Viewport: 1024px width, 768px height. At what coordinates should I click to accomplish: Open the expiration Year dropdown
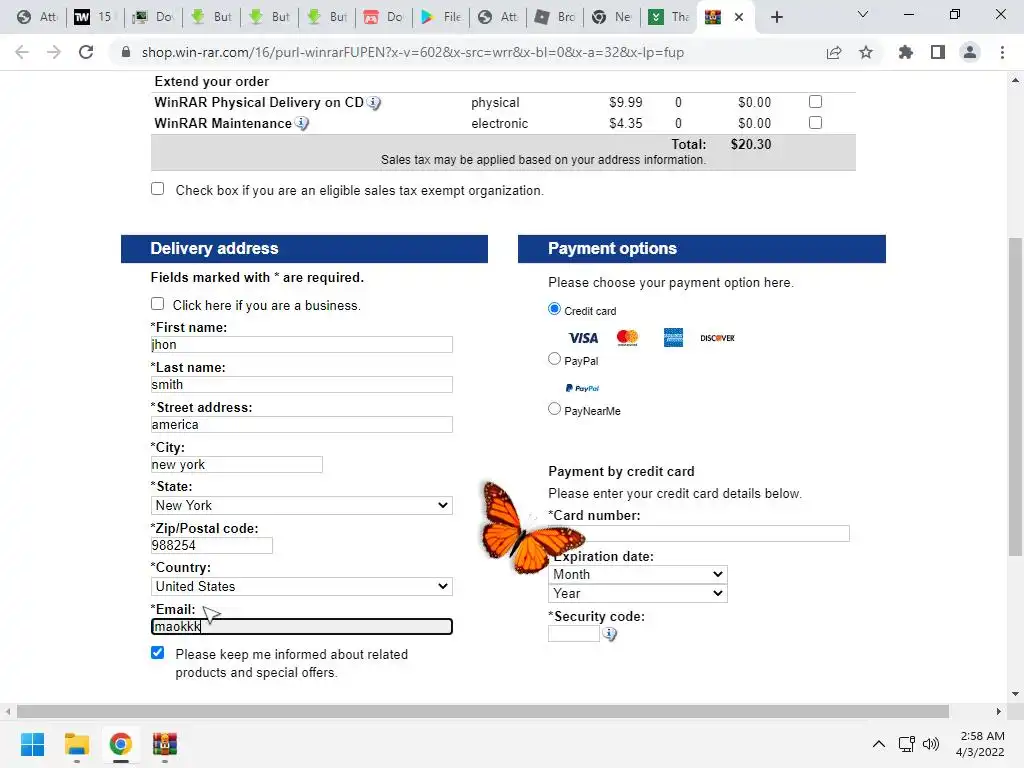tap(638, 594)
